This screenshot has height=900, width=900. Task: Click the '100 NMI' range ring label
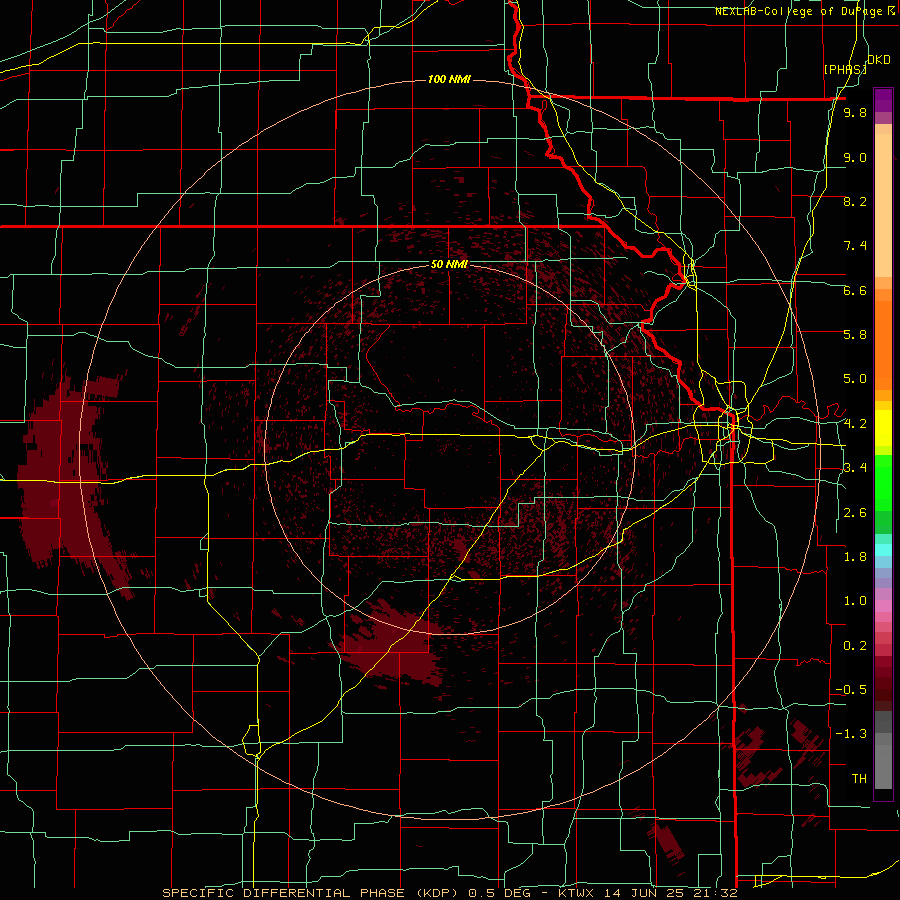pyautogui.click(x=449, y=79)
